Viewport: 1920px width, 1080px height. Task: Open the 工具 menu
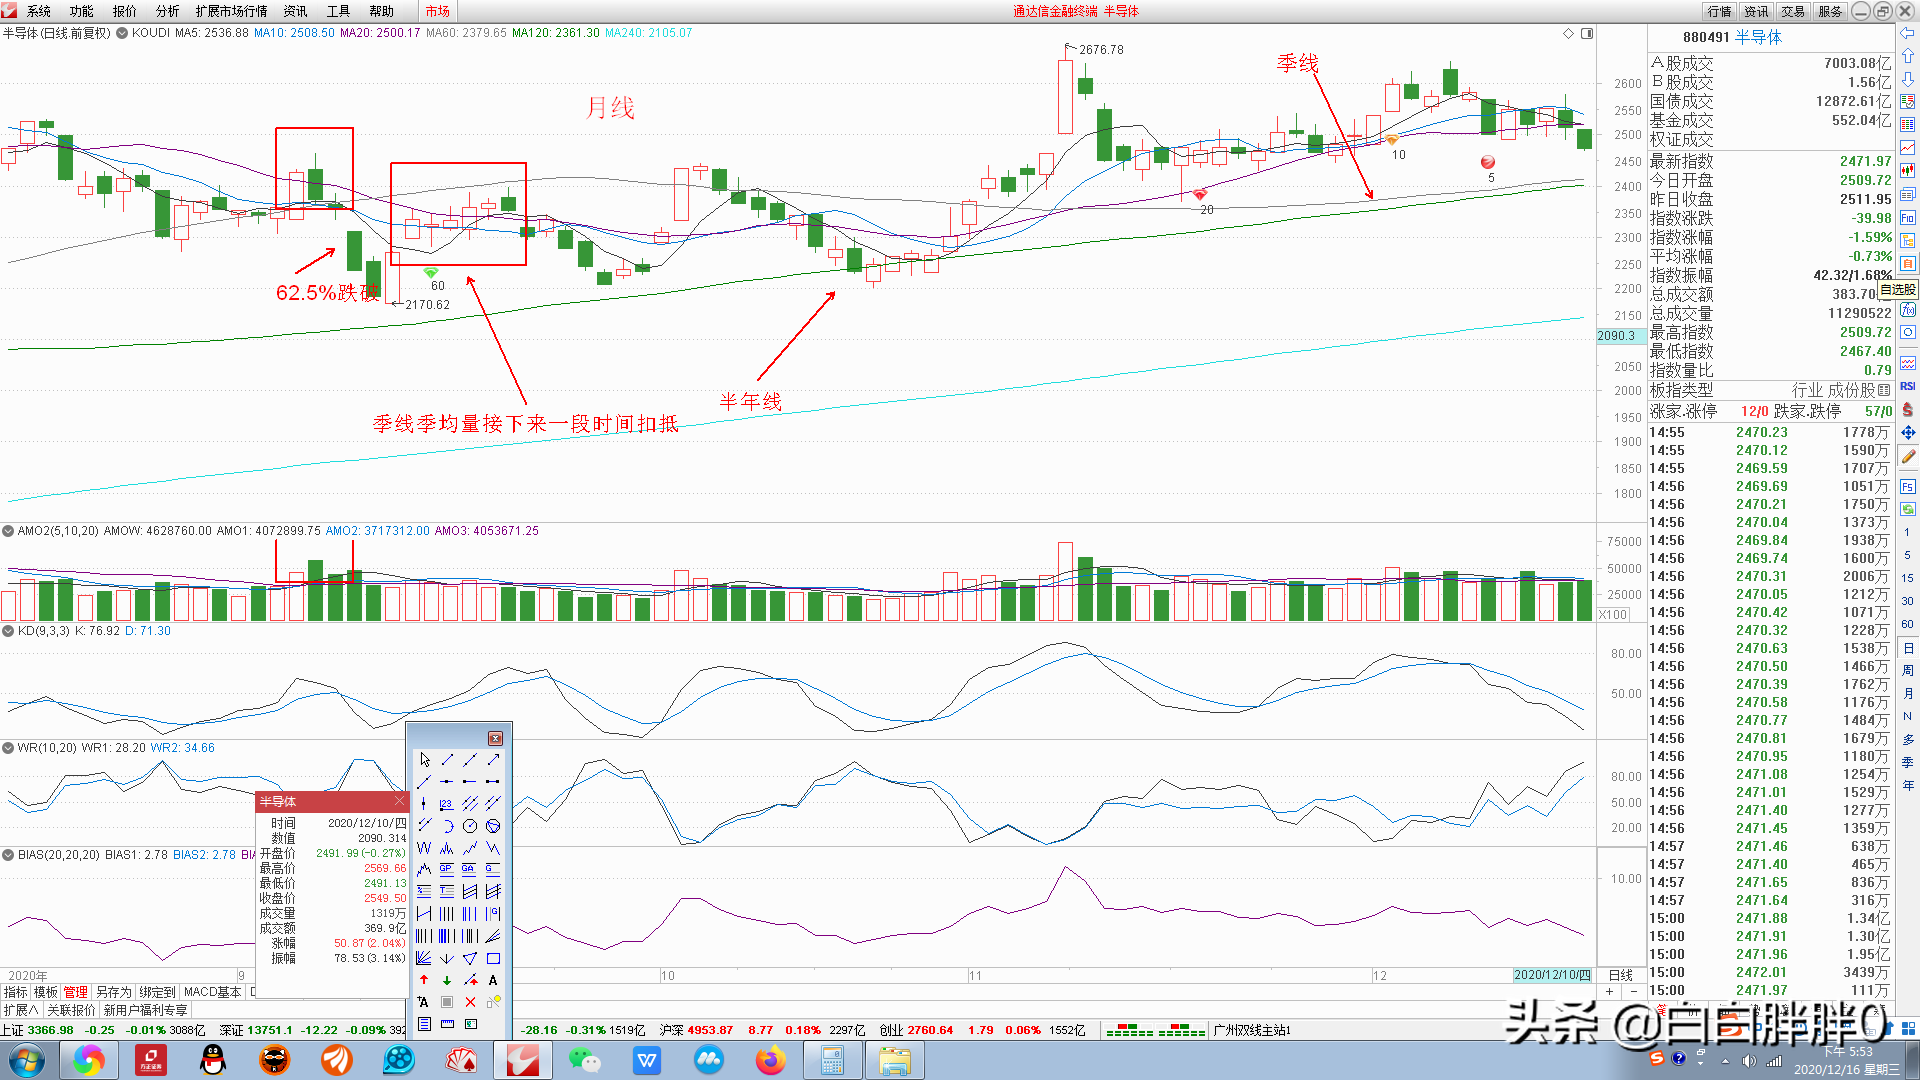coord(338,11)
